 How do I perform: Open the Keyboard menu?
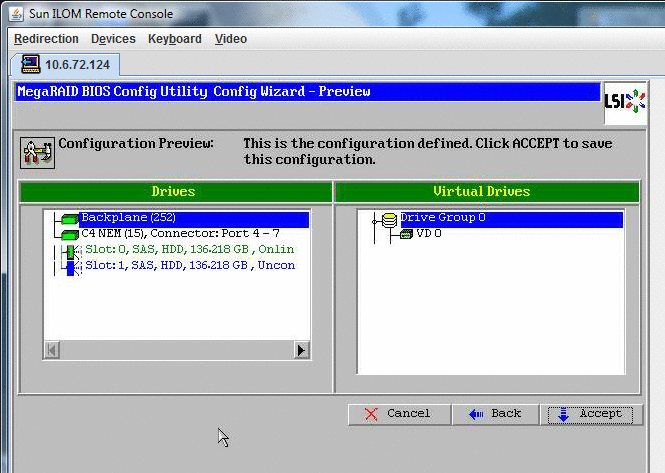[175, 39]
